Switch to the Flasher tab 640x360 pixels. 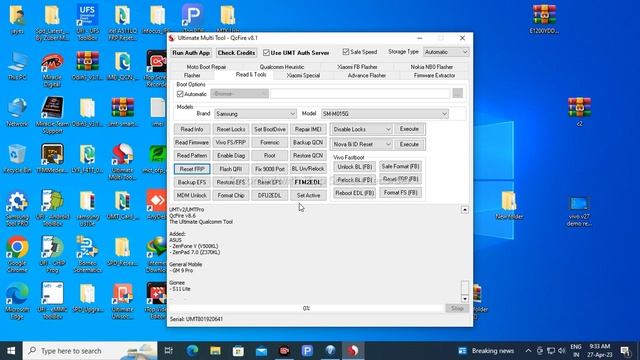192,76
